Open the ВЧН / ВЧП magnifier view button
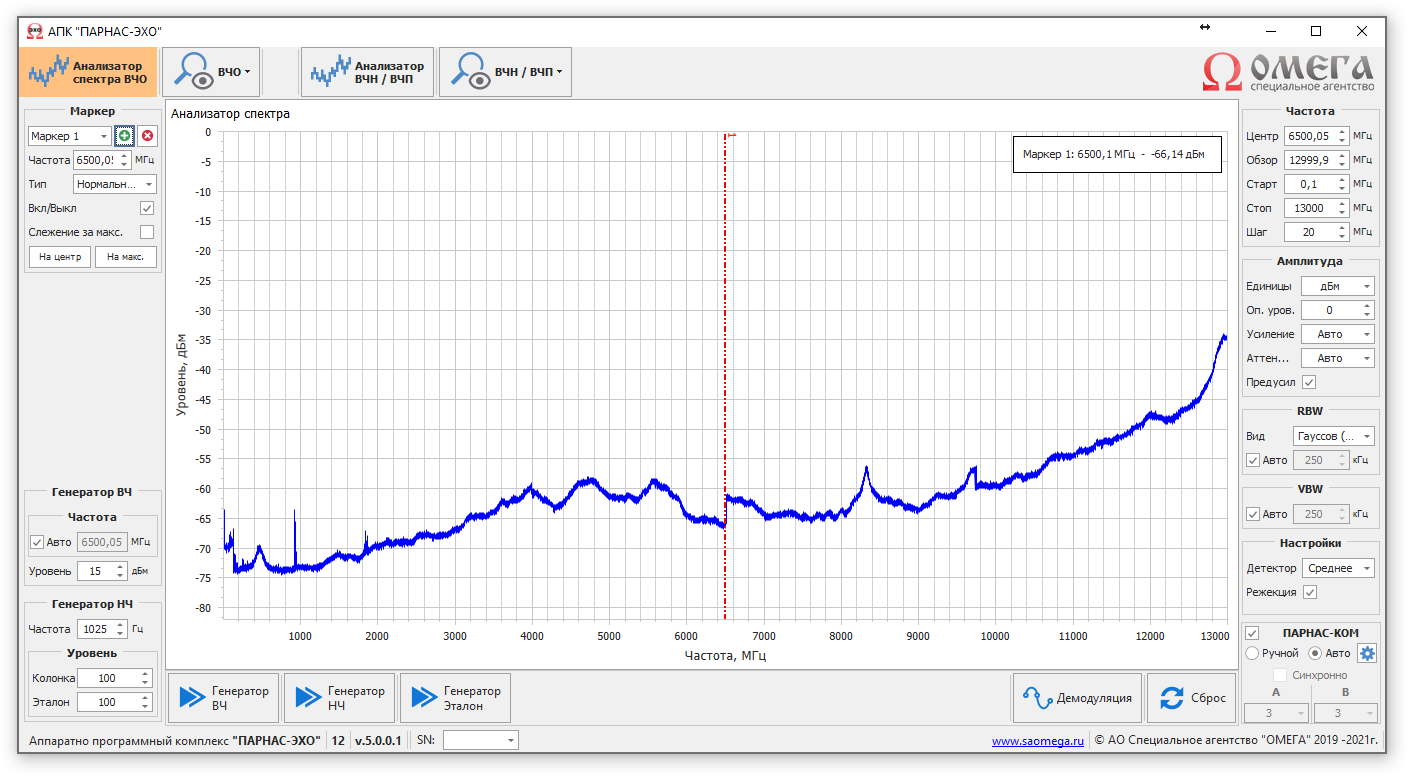This screenshot has height=776, width=1408. 505,72
